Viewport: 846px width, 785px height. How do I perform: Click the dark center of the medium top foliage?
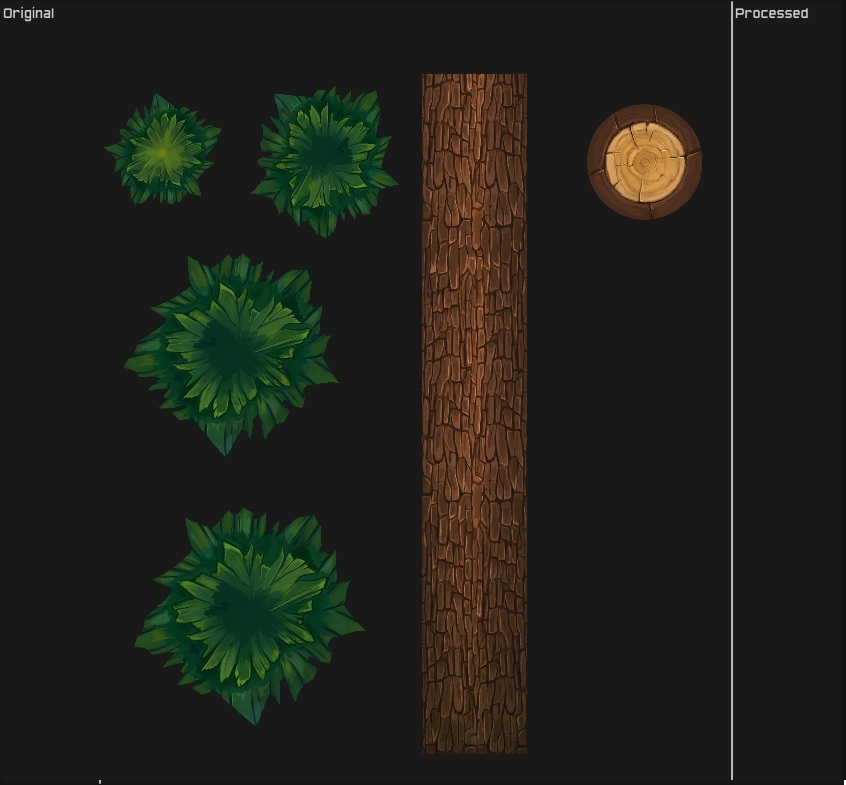(324, 154)
